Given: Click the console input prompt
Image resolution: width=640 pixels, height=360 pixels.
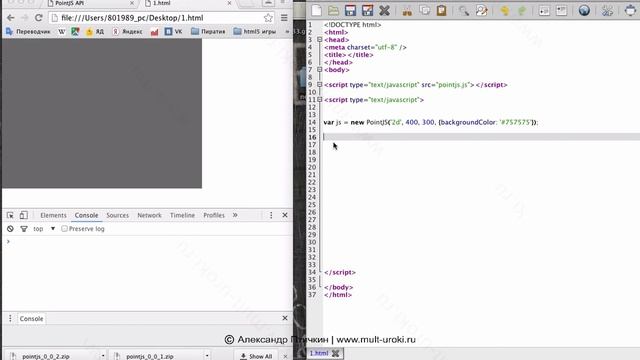Looking at the screenshot, I should click(x=147, y=241).
